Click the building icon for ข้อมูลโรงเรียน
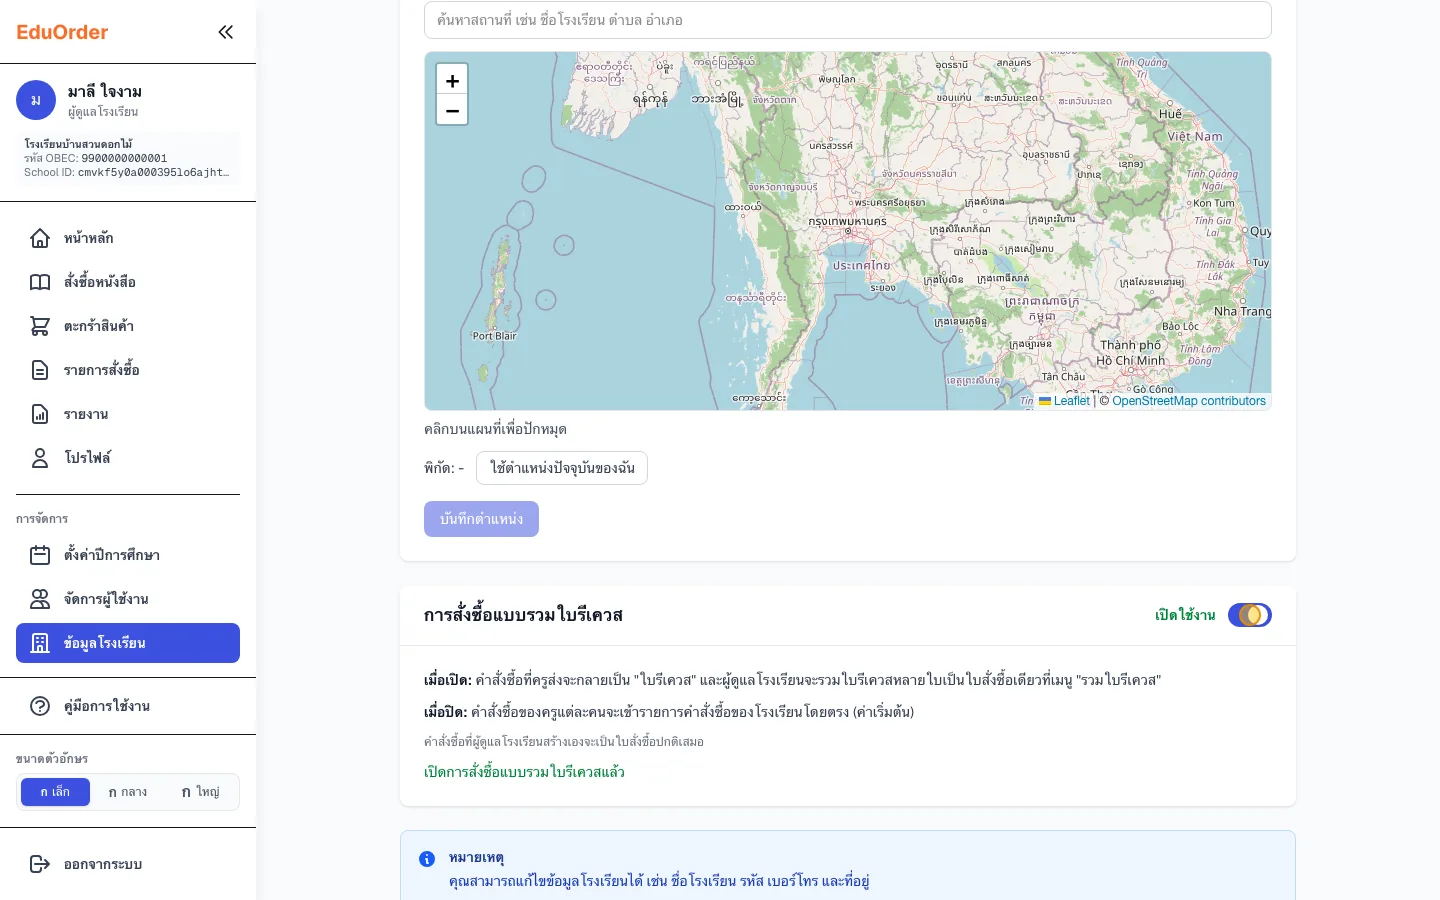 point(40,643)
